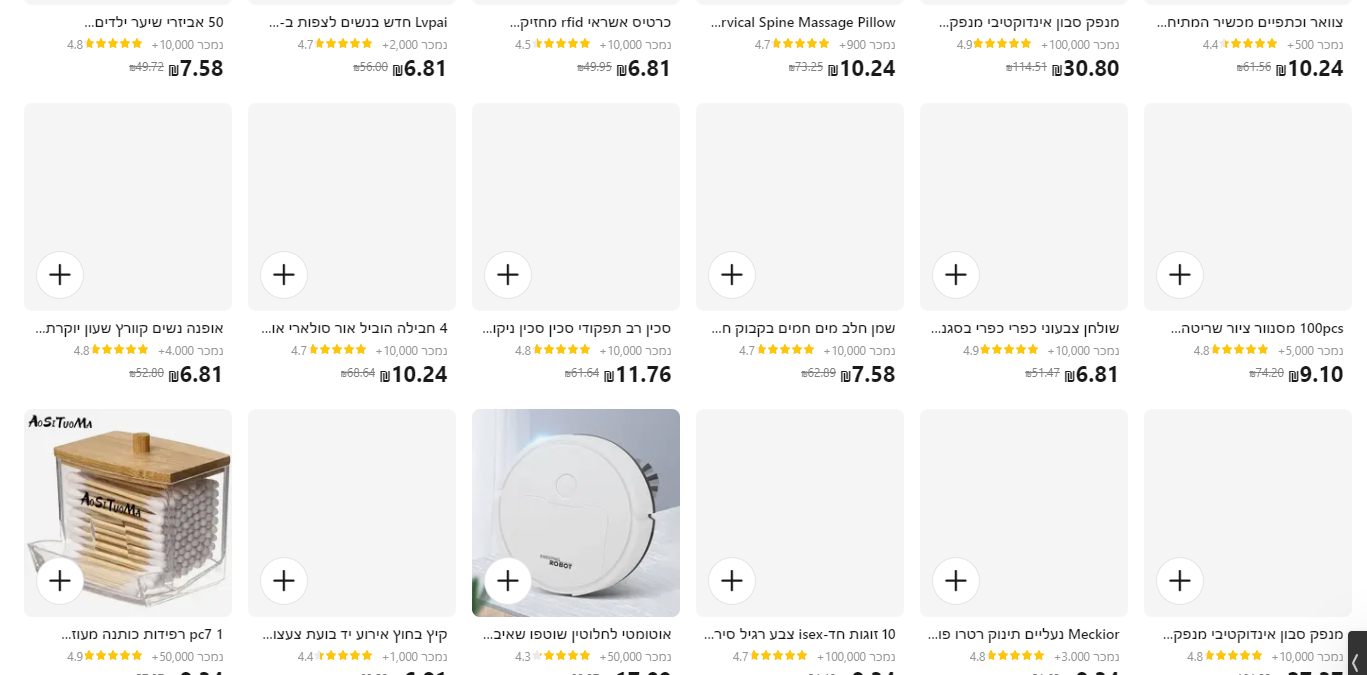1367x675 pixels.
Task: Open the Lvpai women's watch product title
Action: (x=358, y=22)
